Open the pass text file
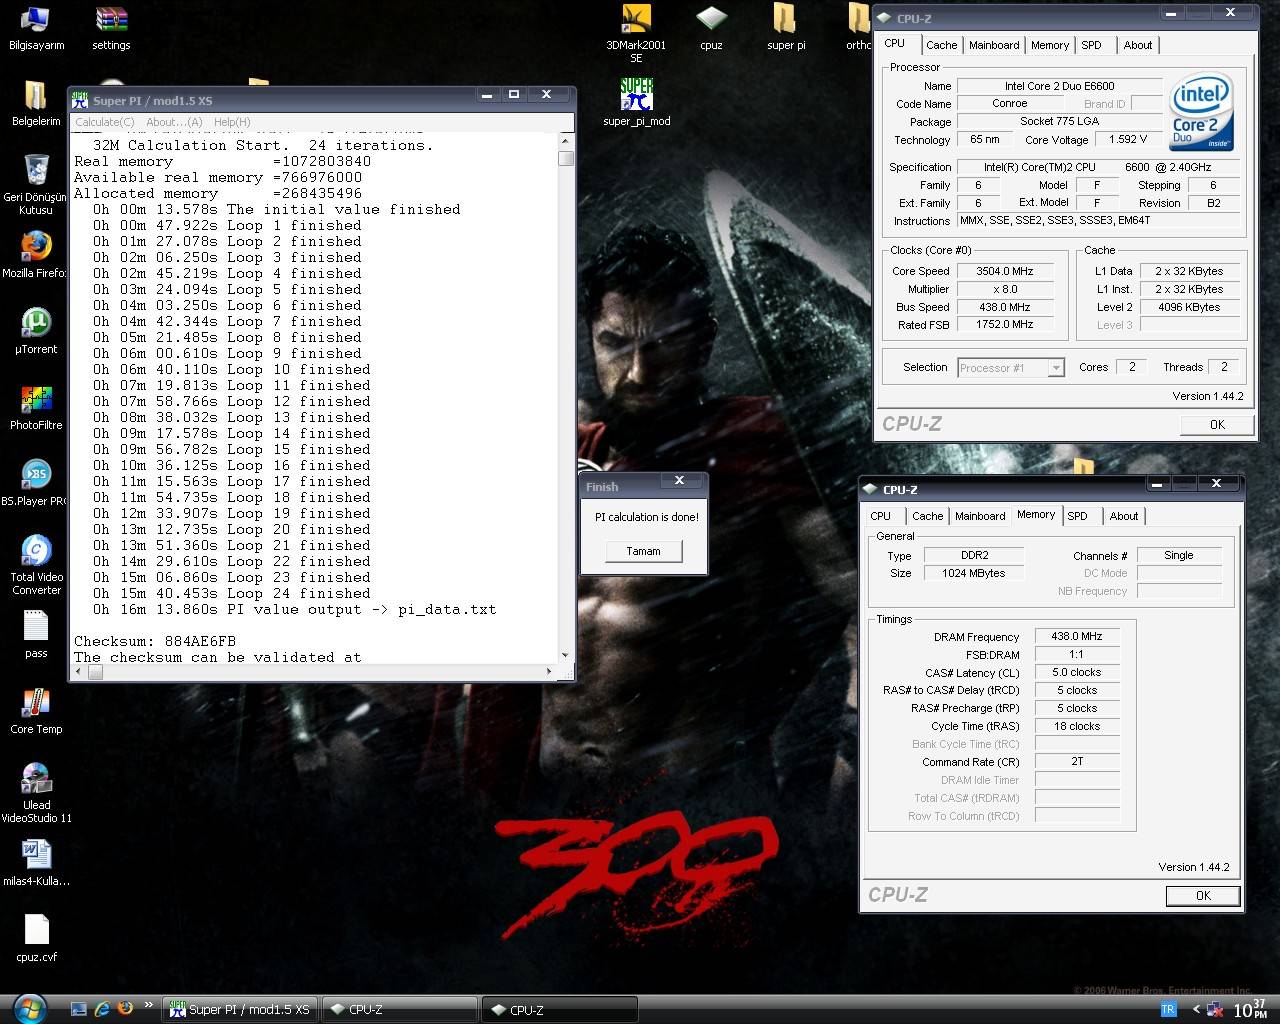Viewport: 1280px width, 1024px height. [x=36, y=636]
